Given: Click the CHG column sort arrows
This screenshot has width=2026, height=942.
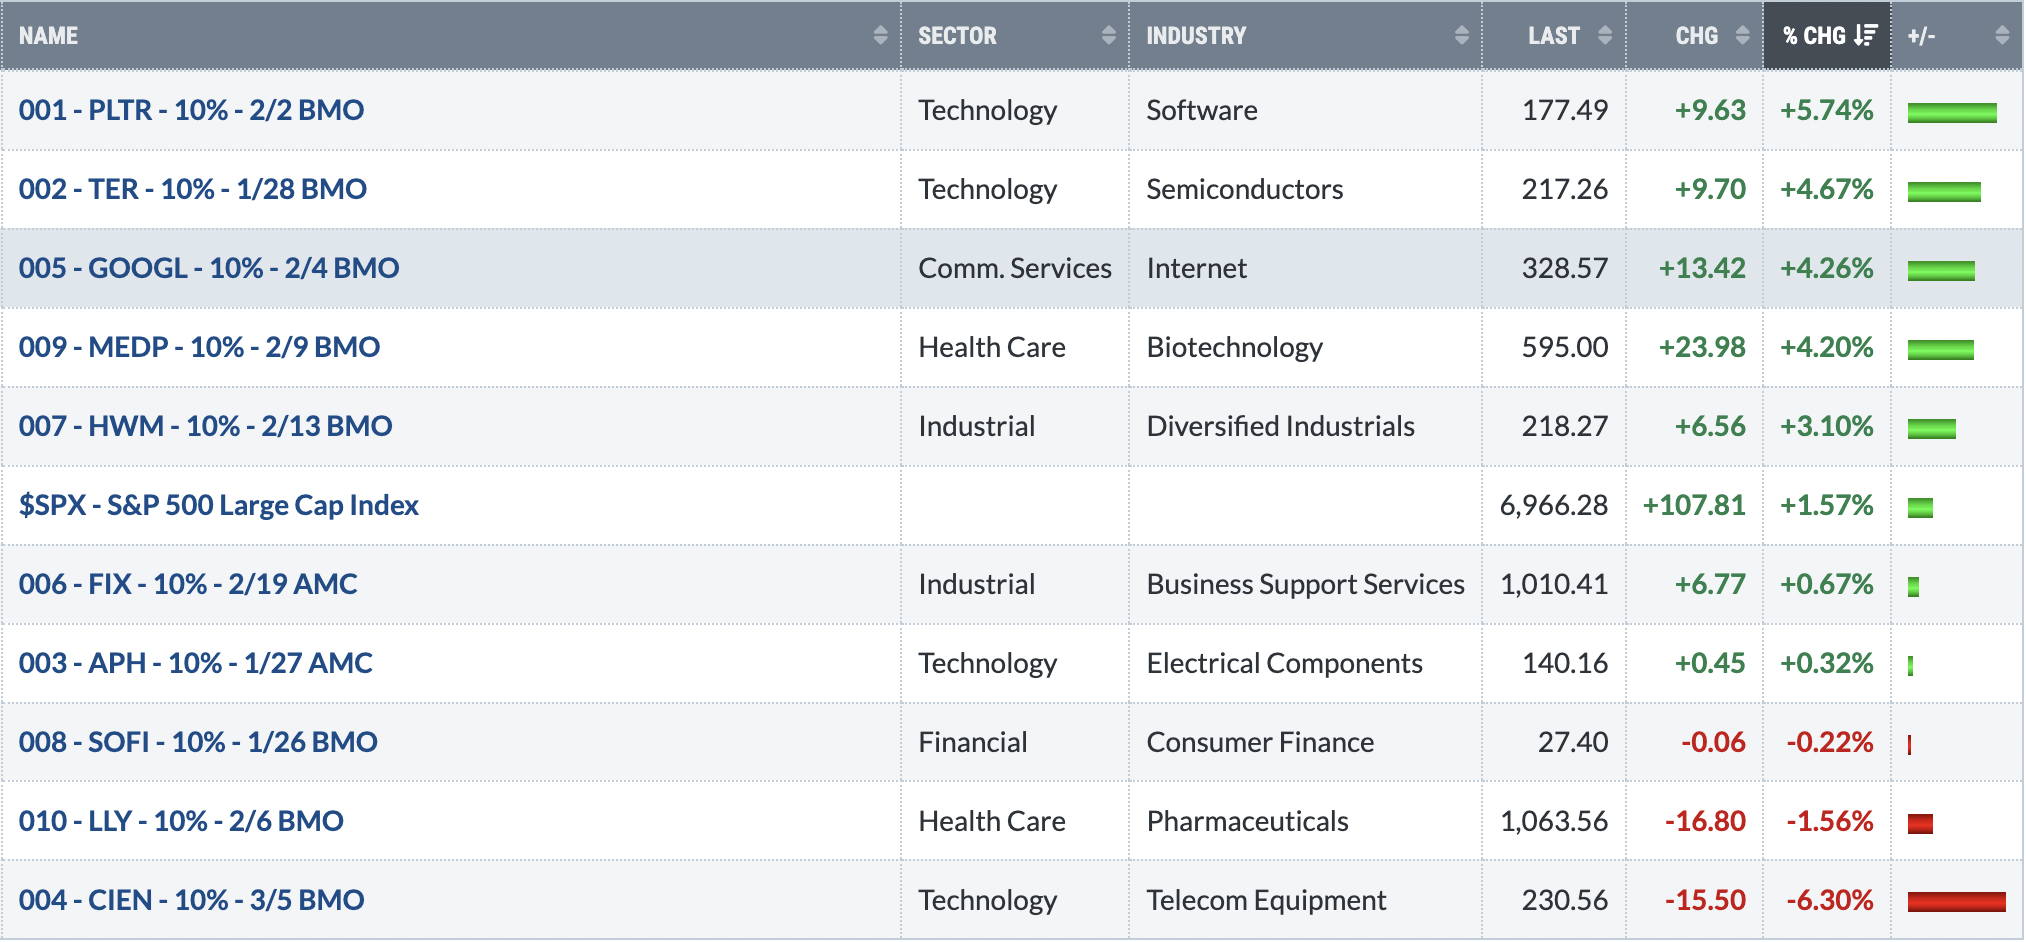Looking at the screenshot, I should (x=1743, y=36).
